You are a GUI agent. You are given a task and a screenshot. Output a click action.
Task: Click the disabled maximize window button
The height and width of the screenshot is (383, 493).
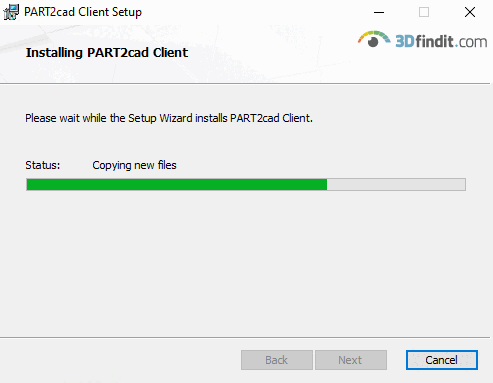[424, 12]
